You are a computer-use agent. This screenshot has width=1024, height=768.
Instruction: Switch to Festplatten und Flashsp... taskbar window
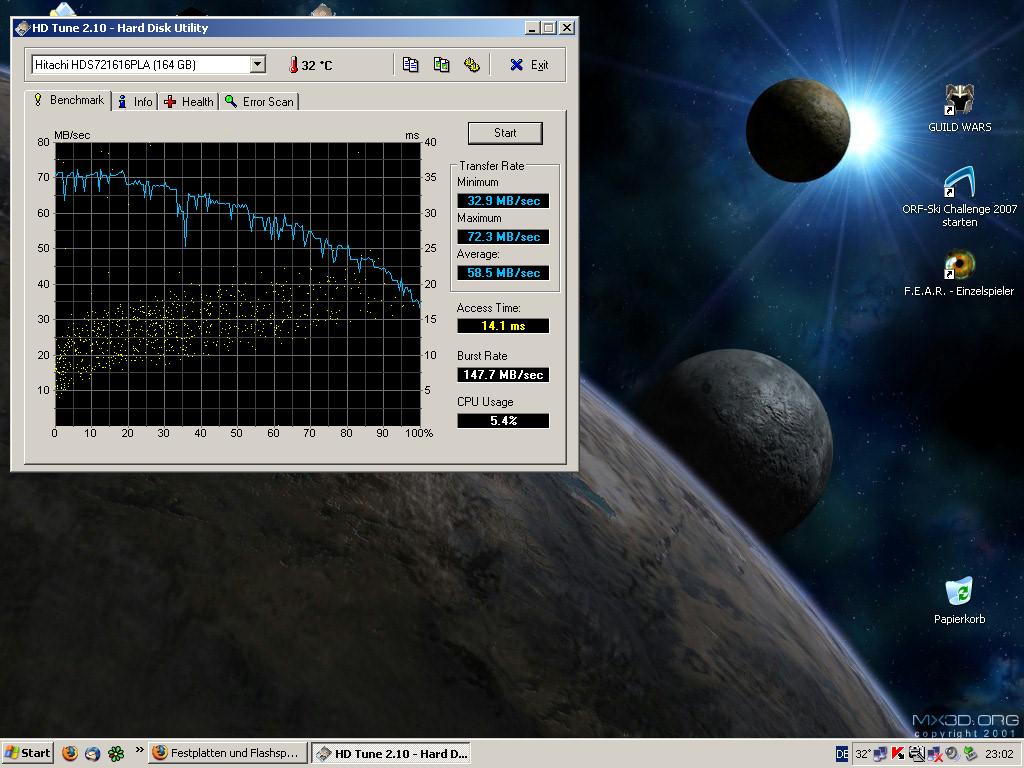pos(227,753)
